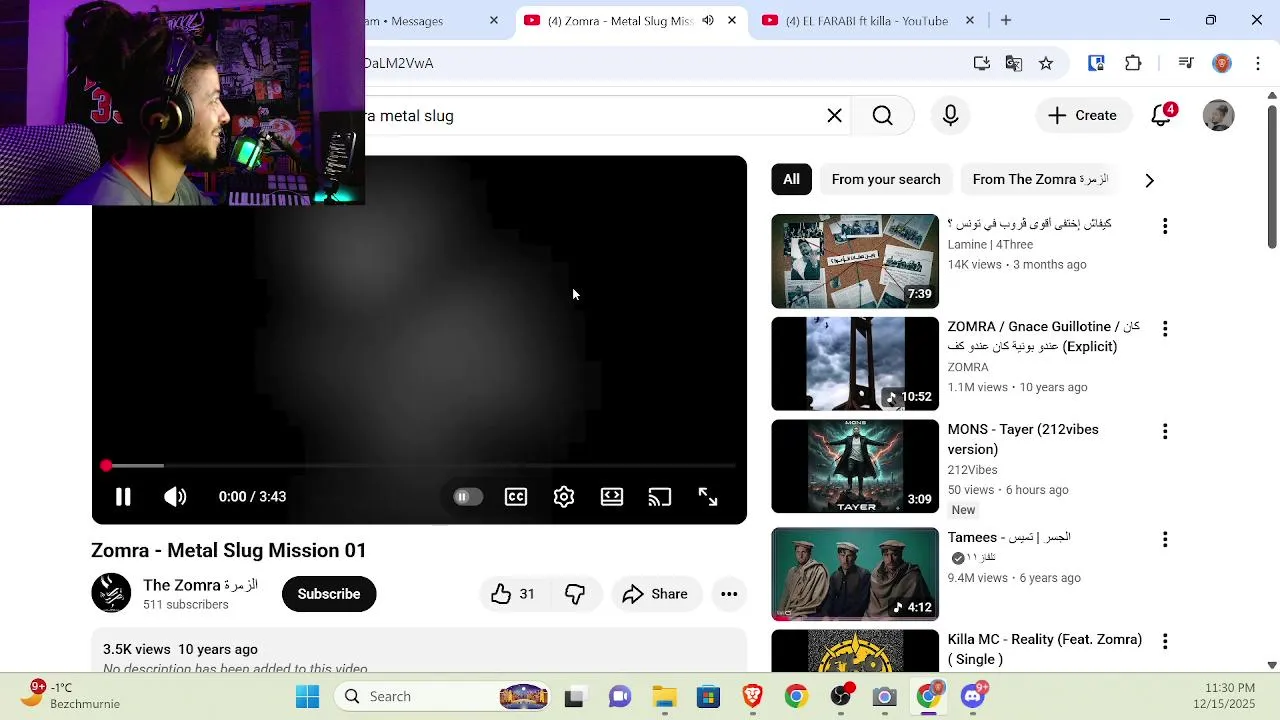This screenshot has height=720, width=1280.
Task: Toggle the autoplay switch in player
Action: (x=467, y=497)
